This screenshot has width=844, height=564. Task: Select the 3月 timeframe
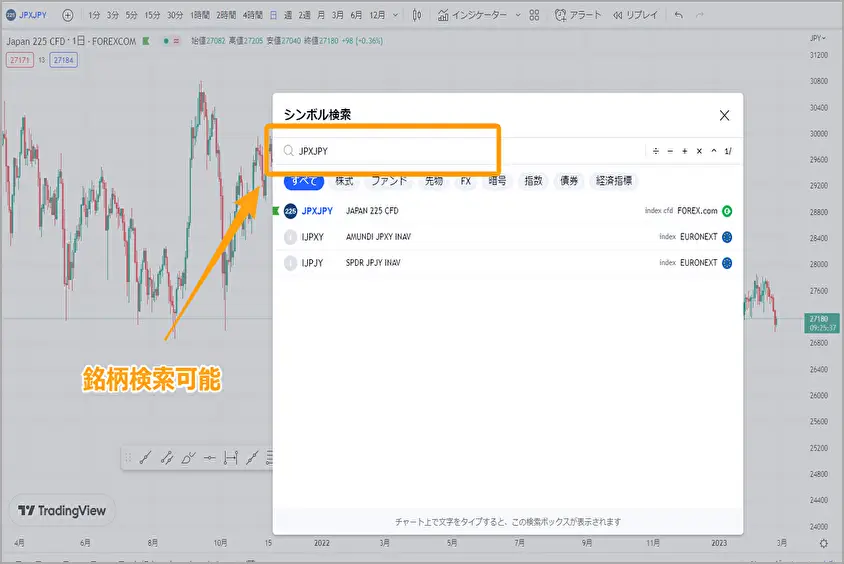coord(337,15)
